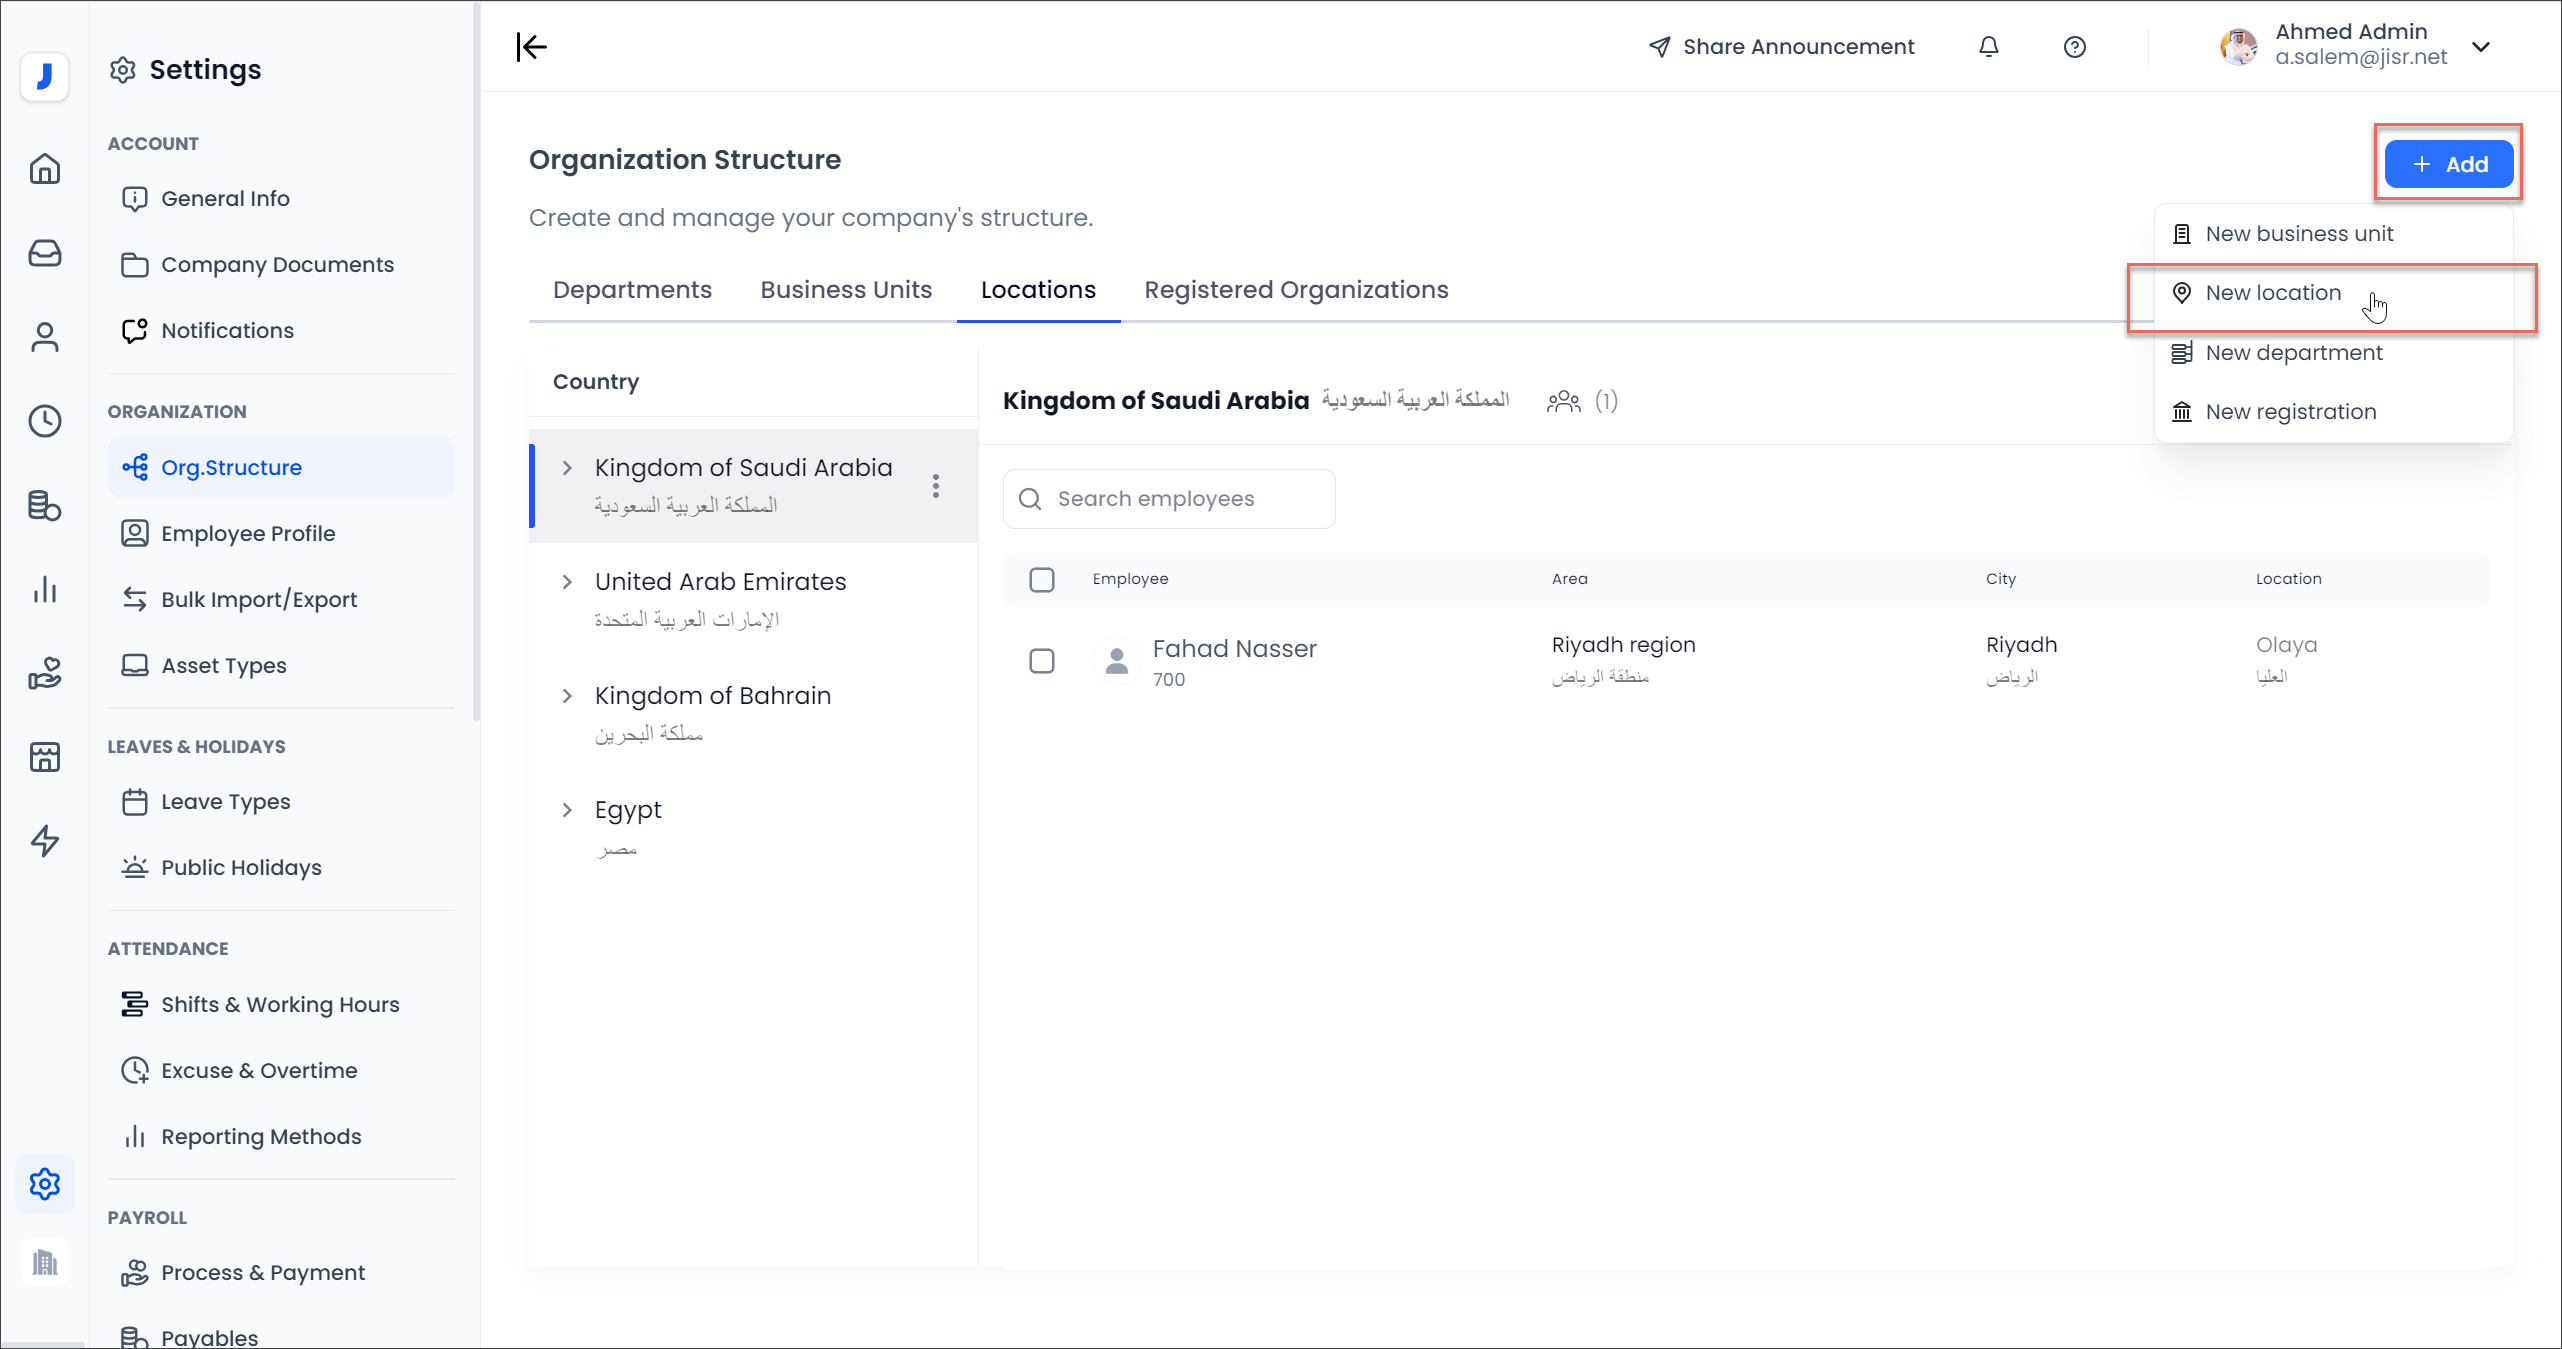Select New location from the Add menu

click(2273, 293)
